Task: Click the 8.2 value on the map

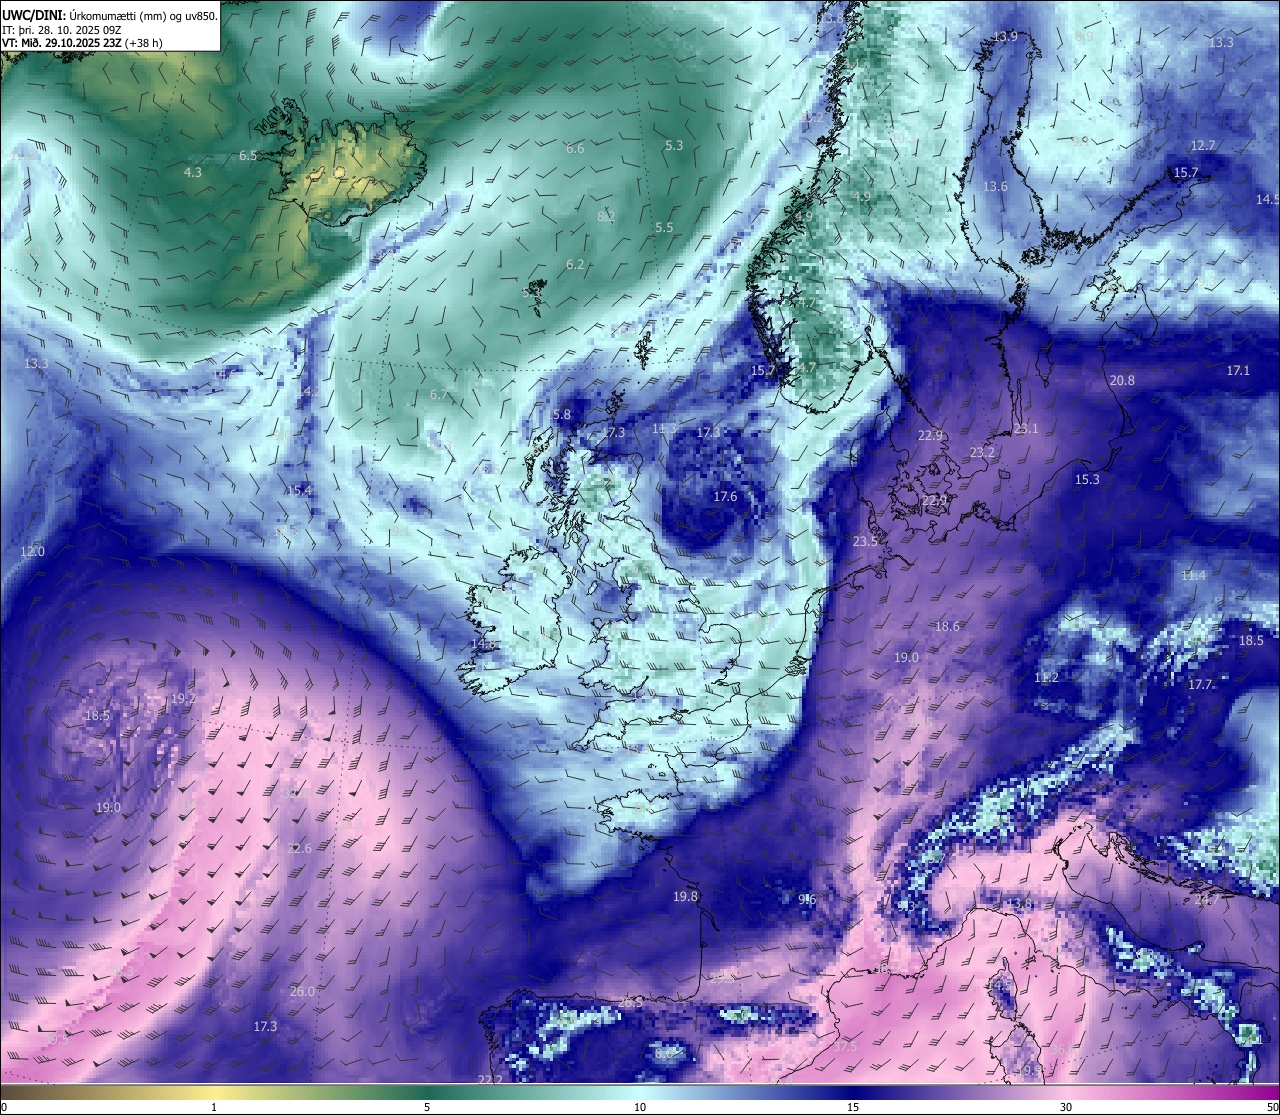Action: pos(606,216)
